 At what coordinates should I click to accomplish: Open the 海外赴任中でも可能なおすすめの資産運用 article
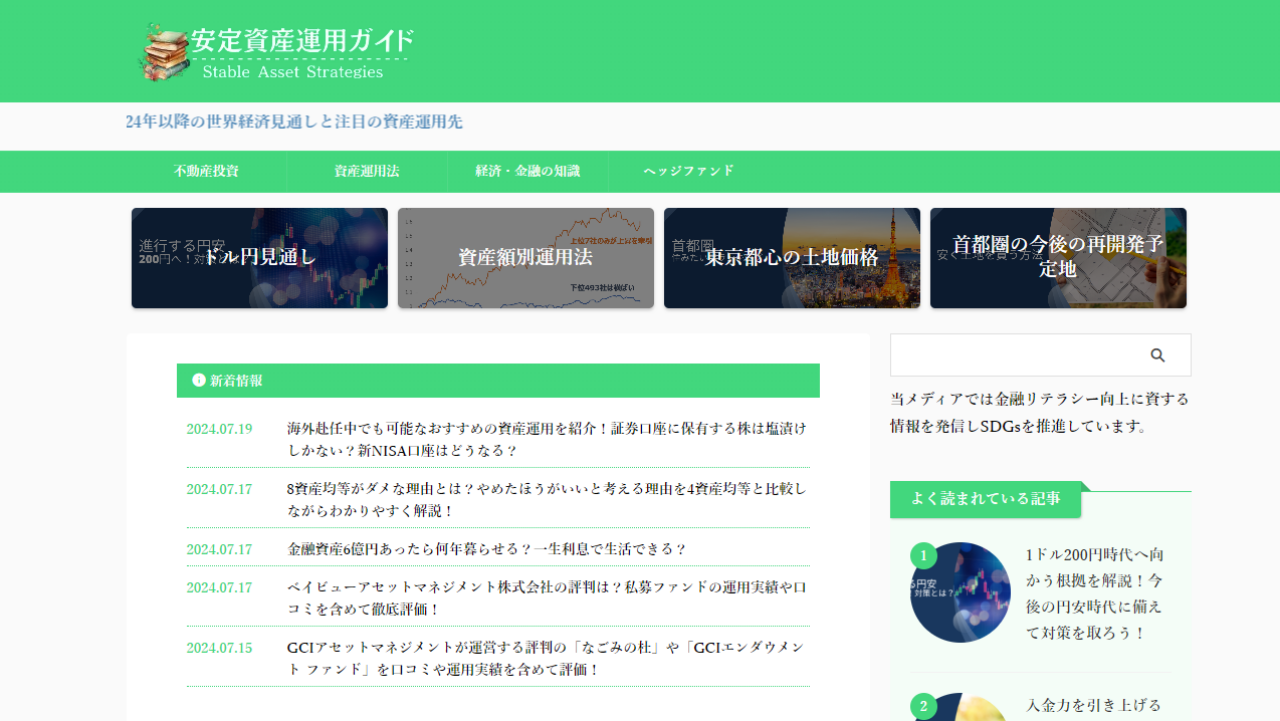coord(547,439)
